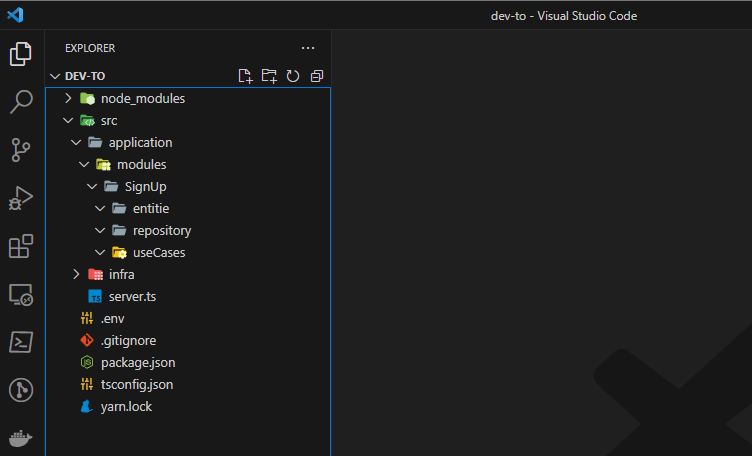Screen dimensions: 752x456
Task: Open the .env file
Action: coord(113,319)
